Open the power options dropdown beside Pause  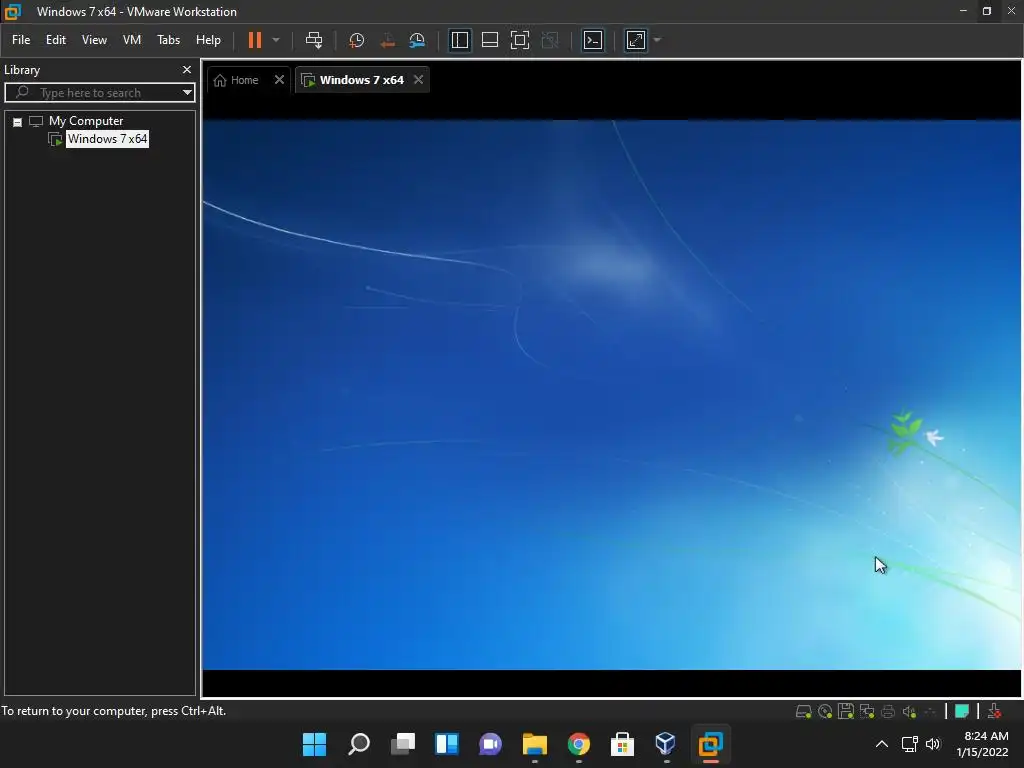276,40
